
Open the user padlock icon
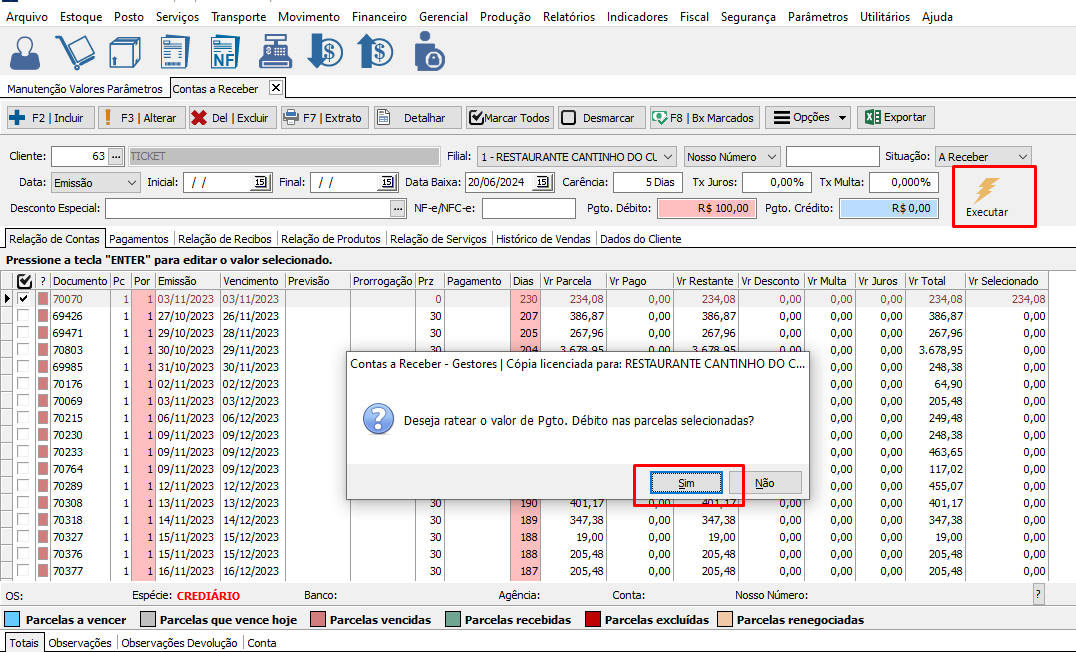428,52
